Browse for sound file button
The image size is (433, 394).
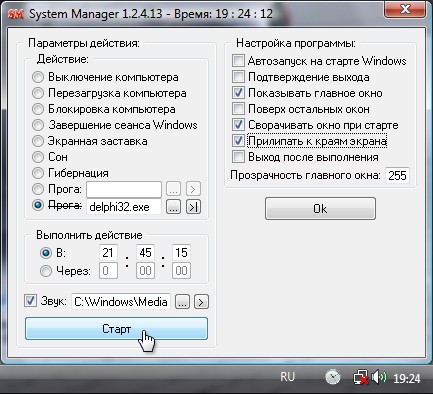click(182, 302)
